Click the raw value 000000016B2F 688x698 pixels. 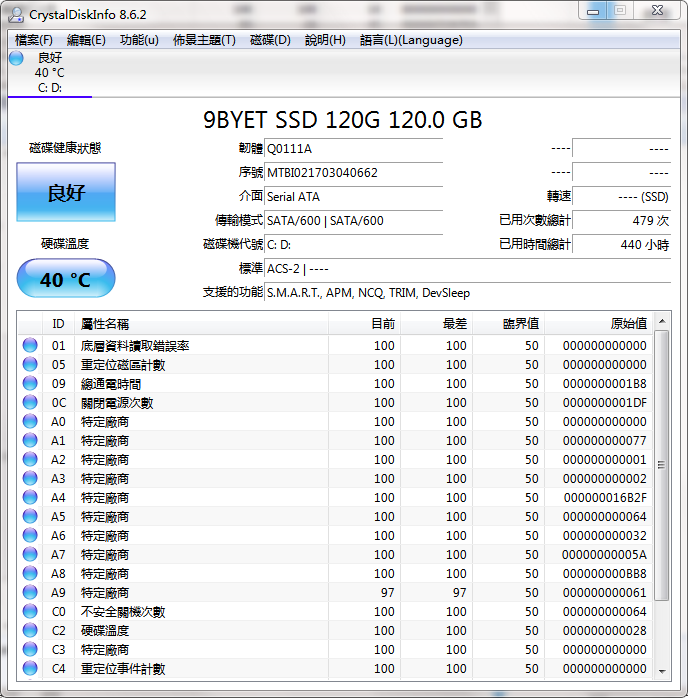coord(605,498)
